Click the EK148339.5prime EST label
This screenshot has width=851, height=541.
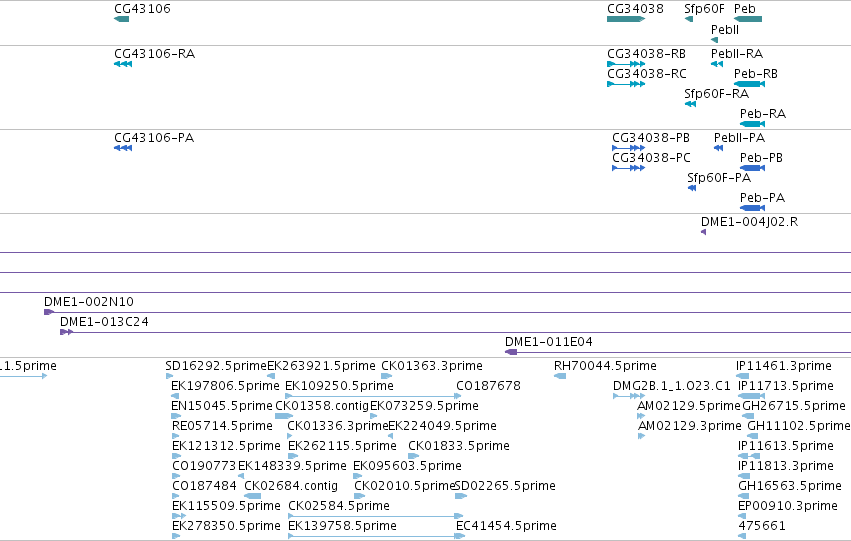pyautogui.click(x=292, y=466)
